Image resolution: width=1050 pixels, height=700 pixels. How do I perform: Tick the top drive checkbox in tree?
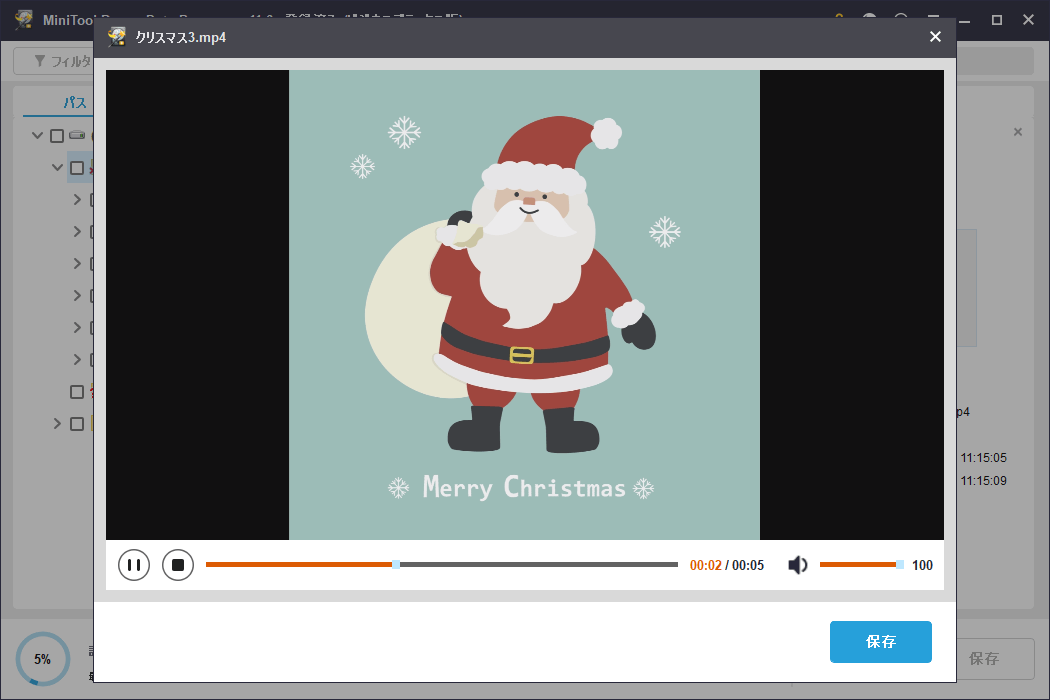click(x=57, y=136)
